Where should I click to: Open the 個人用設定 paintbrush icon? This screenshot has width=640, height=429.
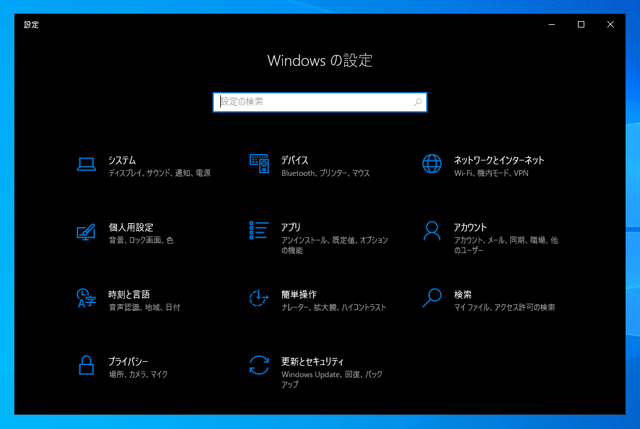tap(86, 232)
